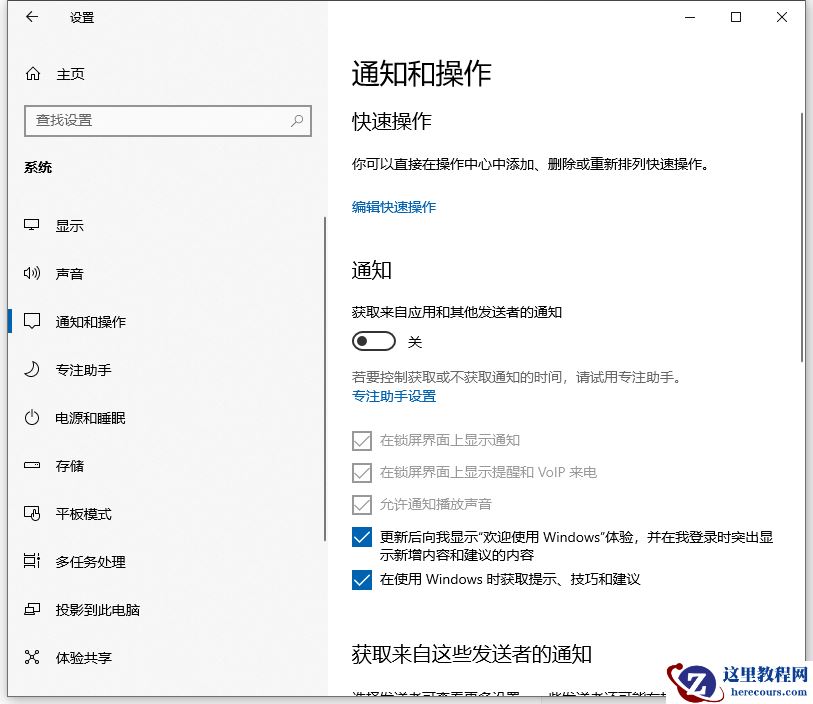Click the search dropdown magnifier in 查找设置
This screenshot has height=704, width=813.
click(297, 120)
